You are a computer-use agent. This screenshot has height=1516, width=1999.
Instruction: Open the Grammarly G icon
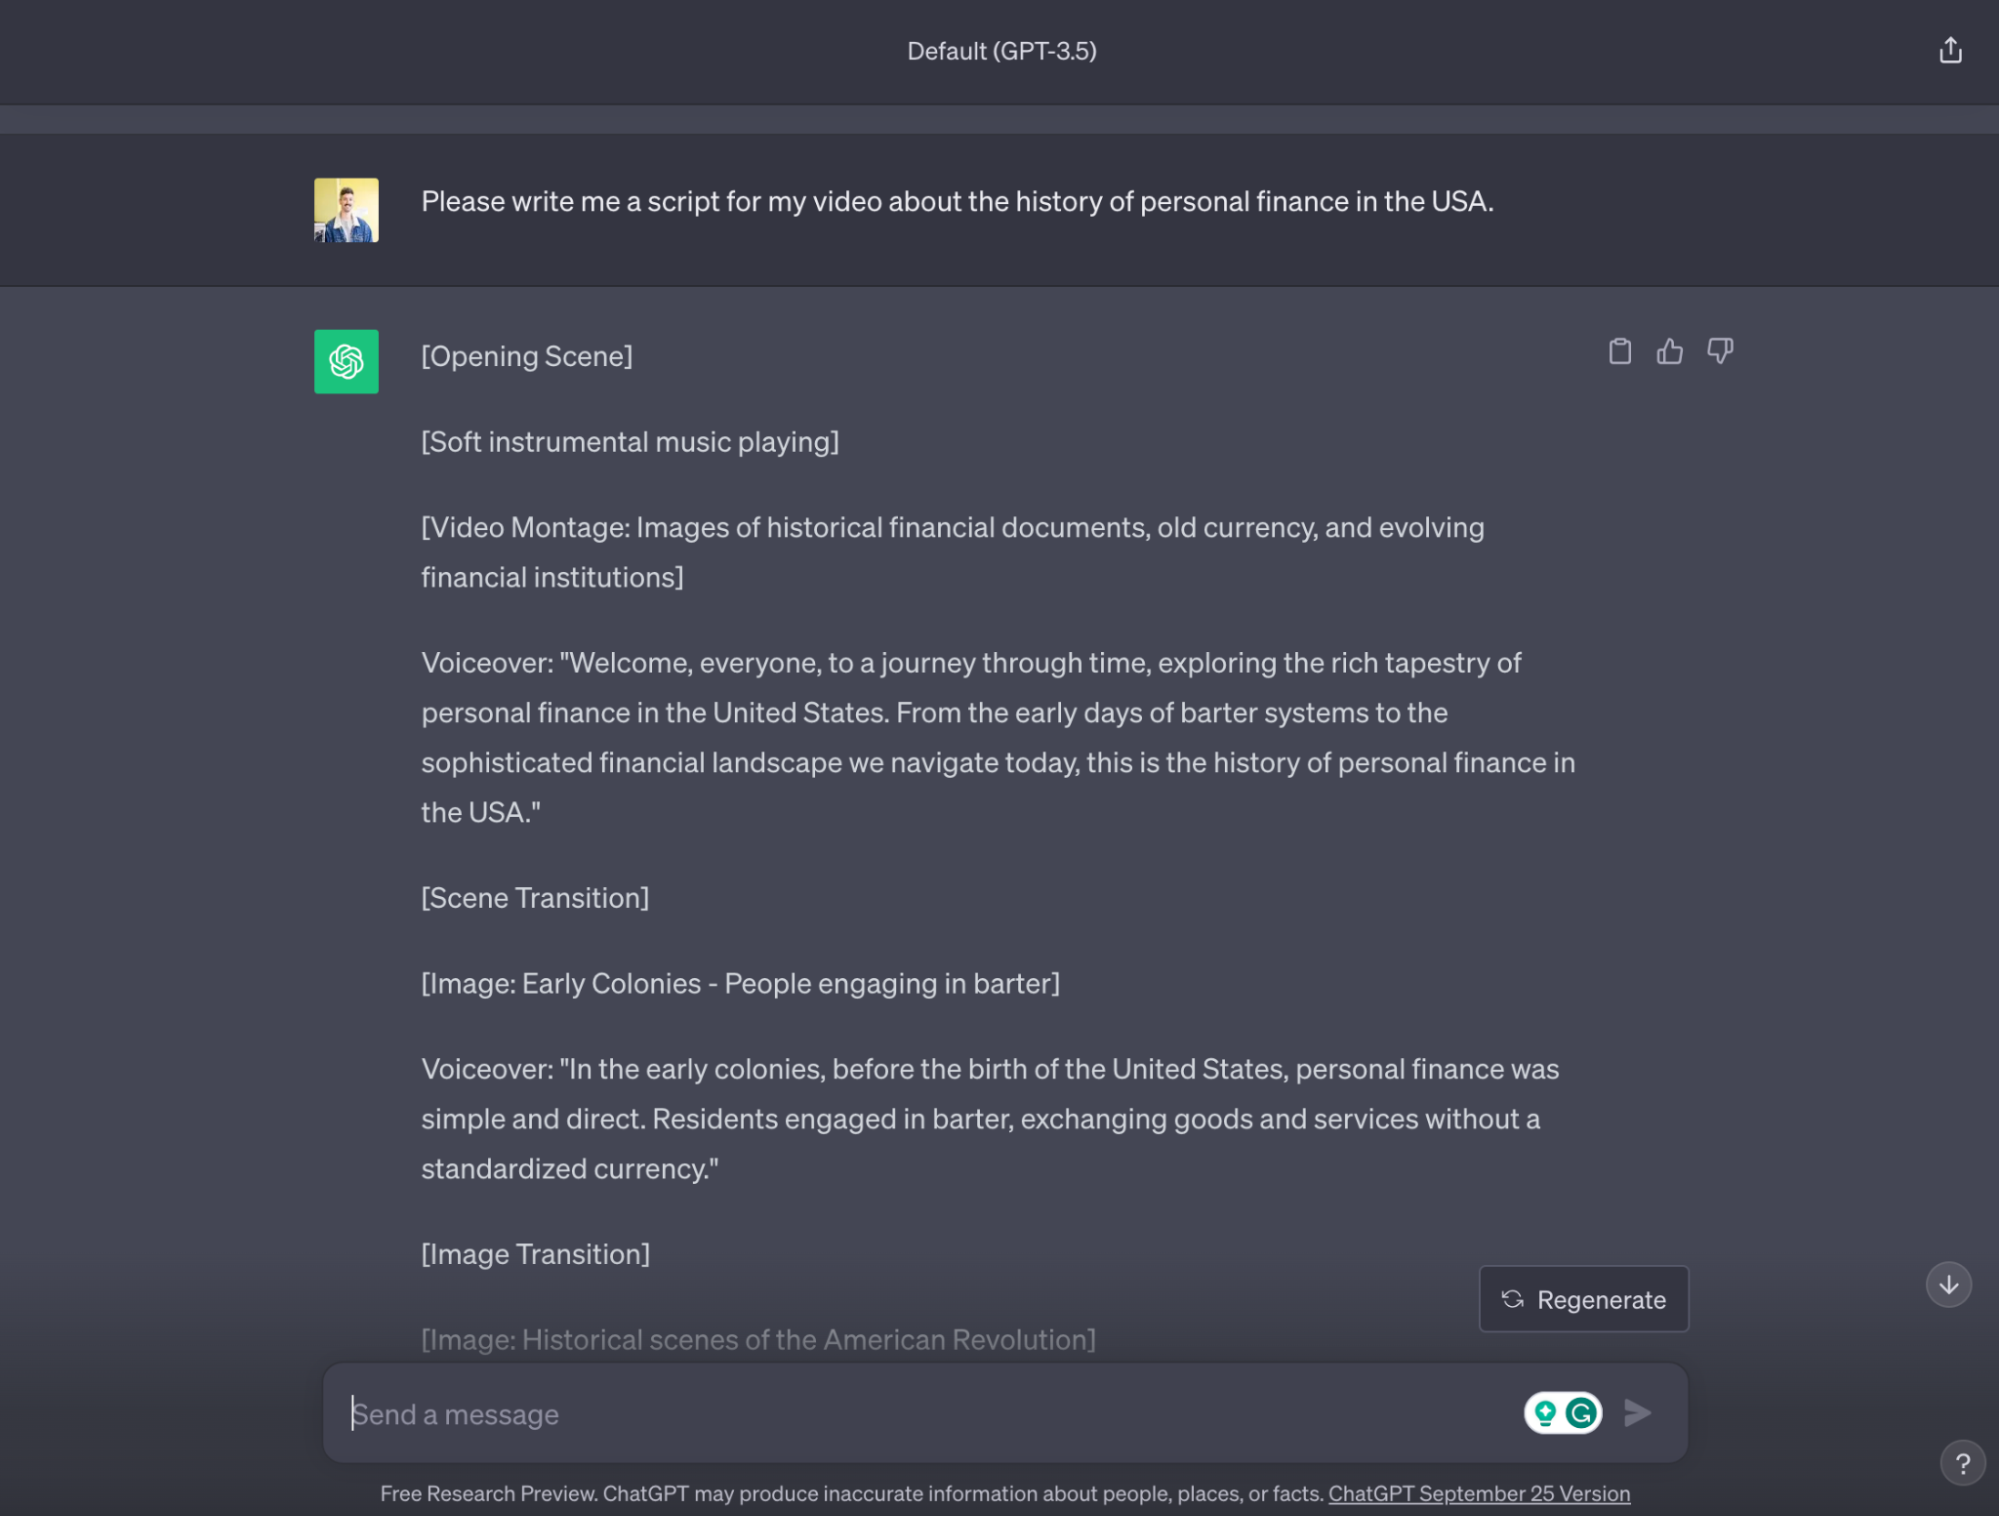[1581, 1413]
